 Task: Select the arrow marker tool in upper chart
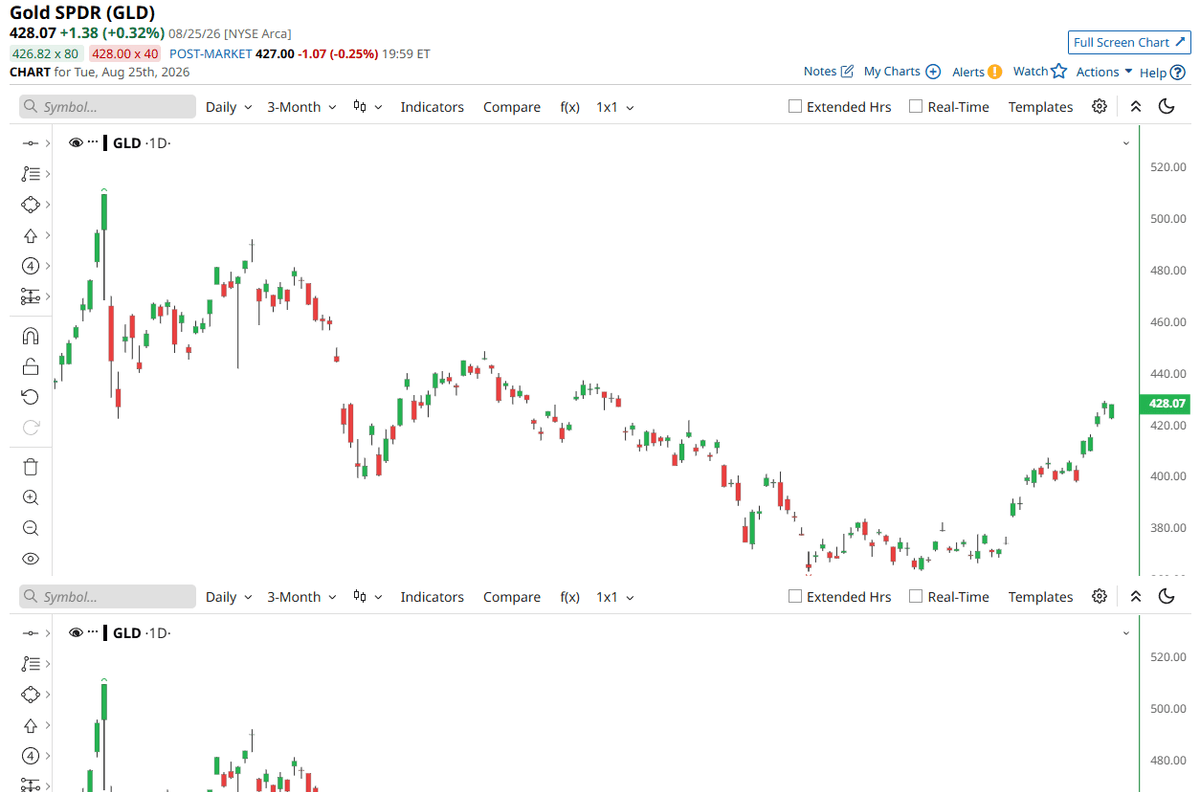[30, 236]
